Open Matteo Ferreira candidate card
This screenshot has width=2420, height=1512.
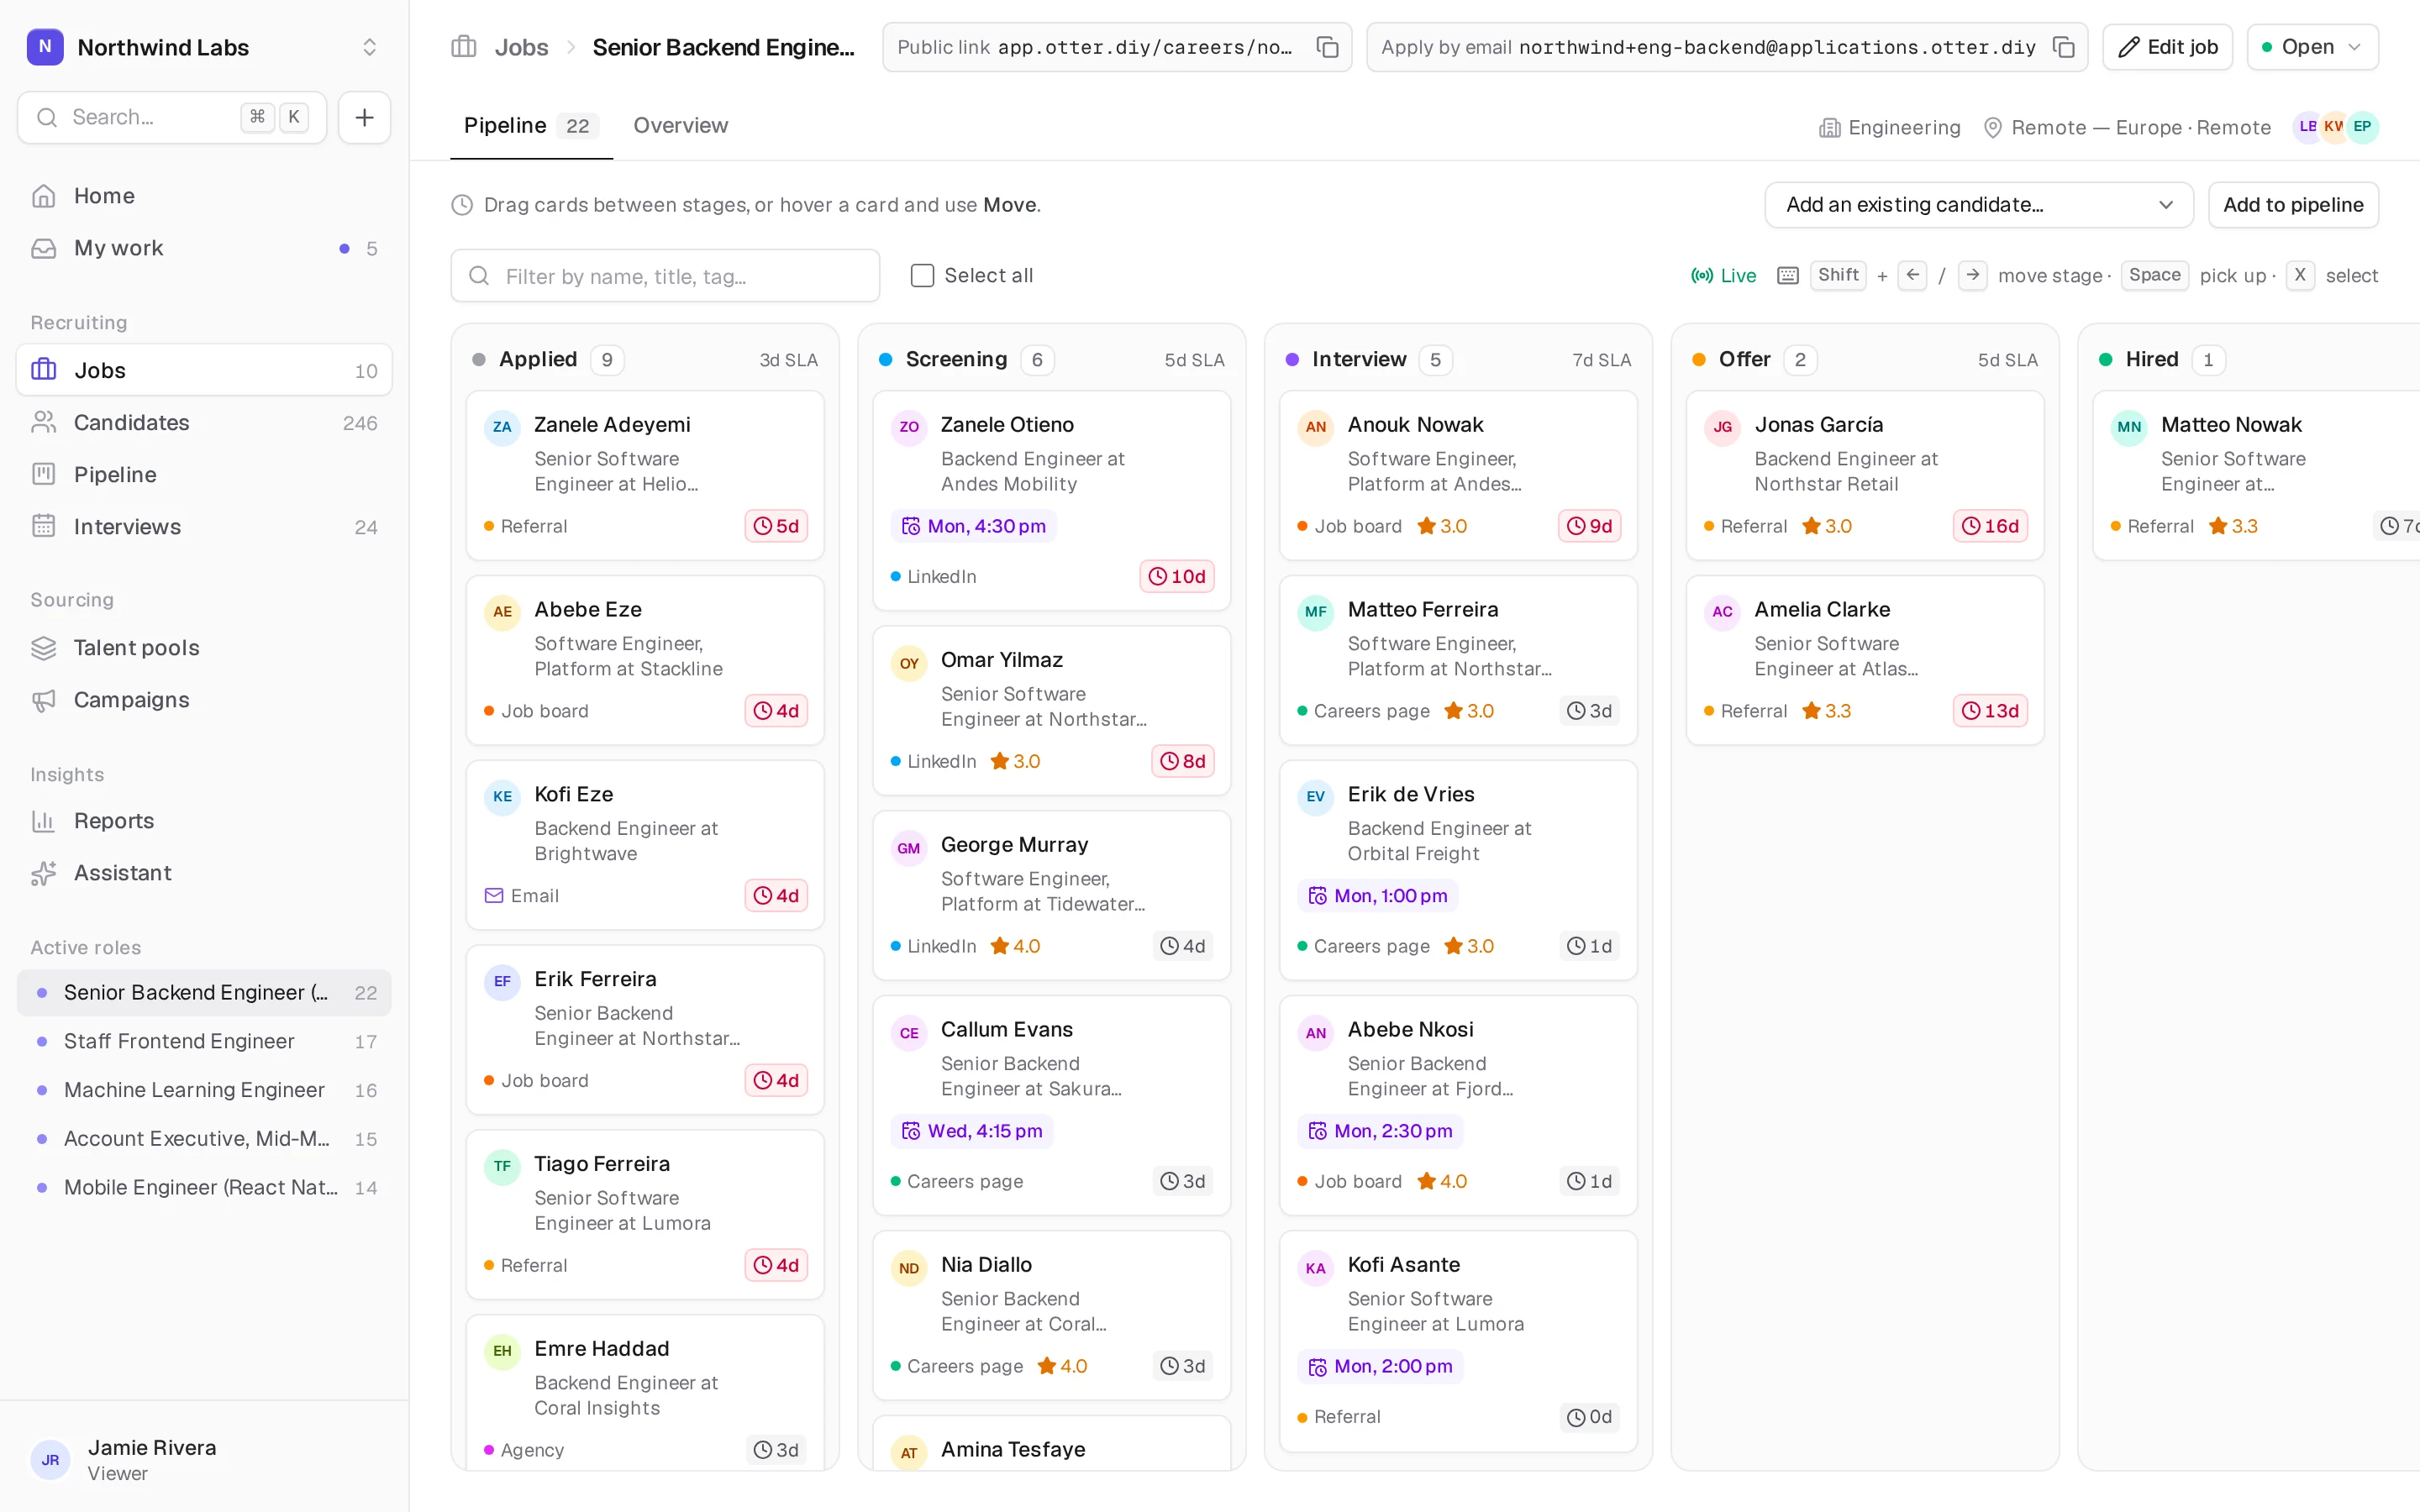click(x=1458, y=660)
